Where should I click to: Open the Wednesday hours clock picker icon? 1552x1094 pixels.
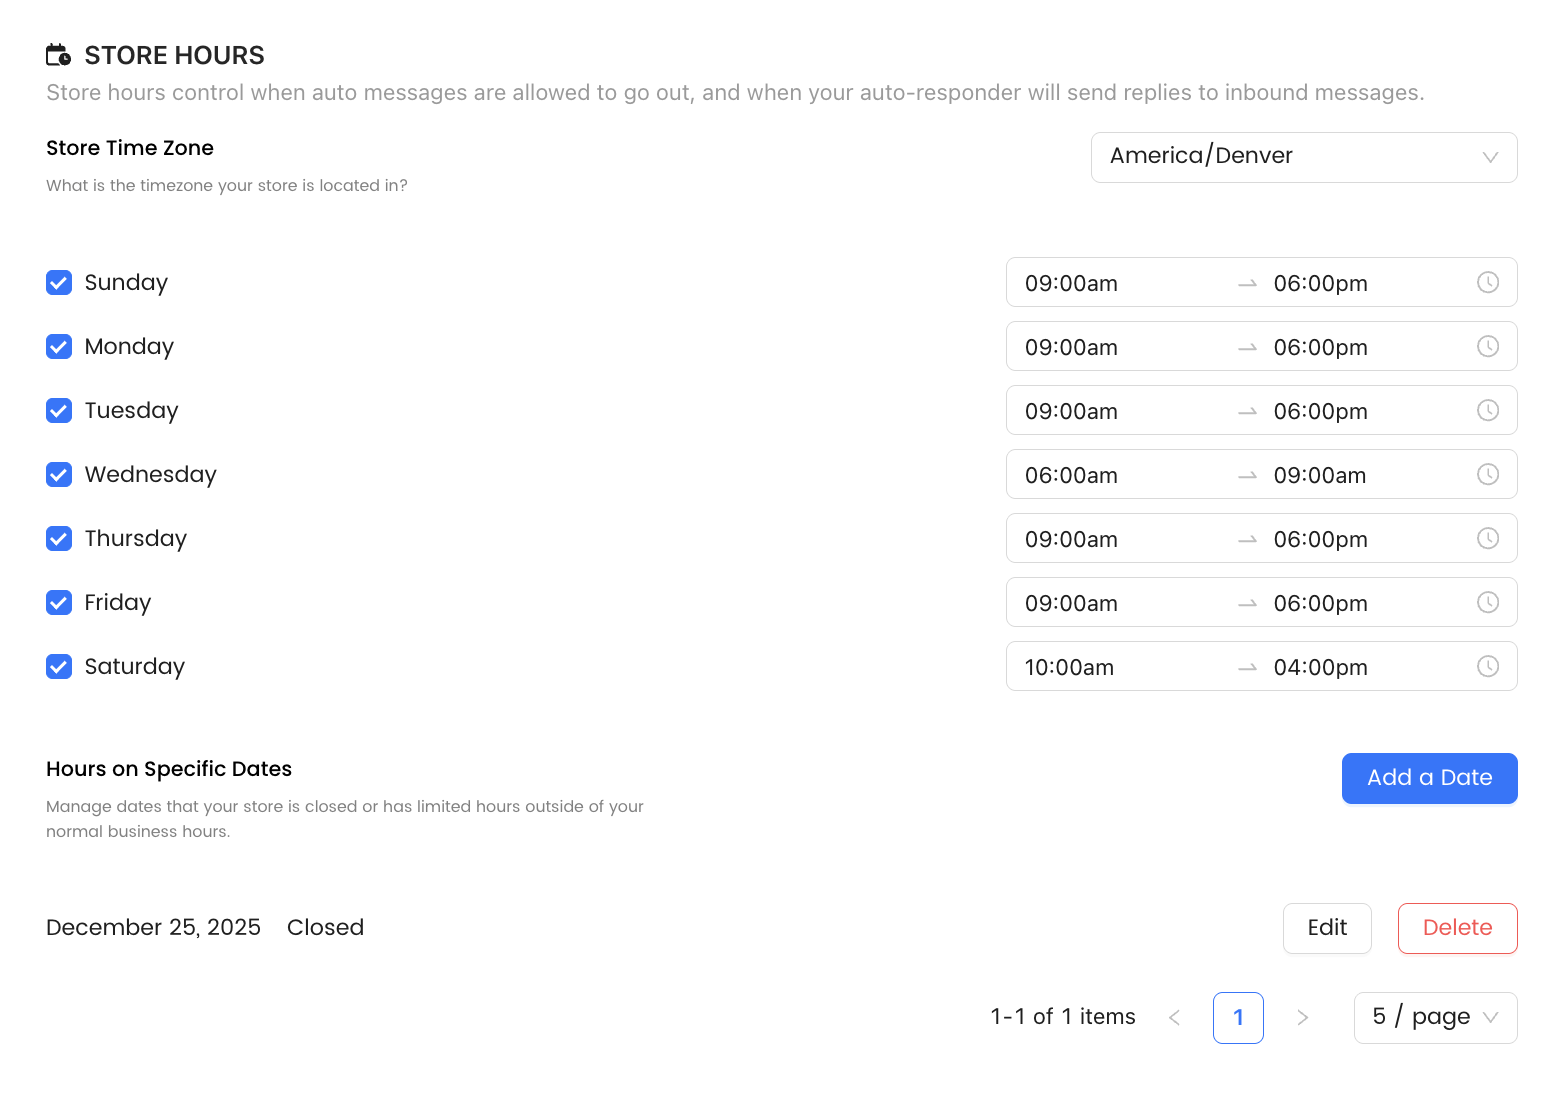(x=1488, y=474)
